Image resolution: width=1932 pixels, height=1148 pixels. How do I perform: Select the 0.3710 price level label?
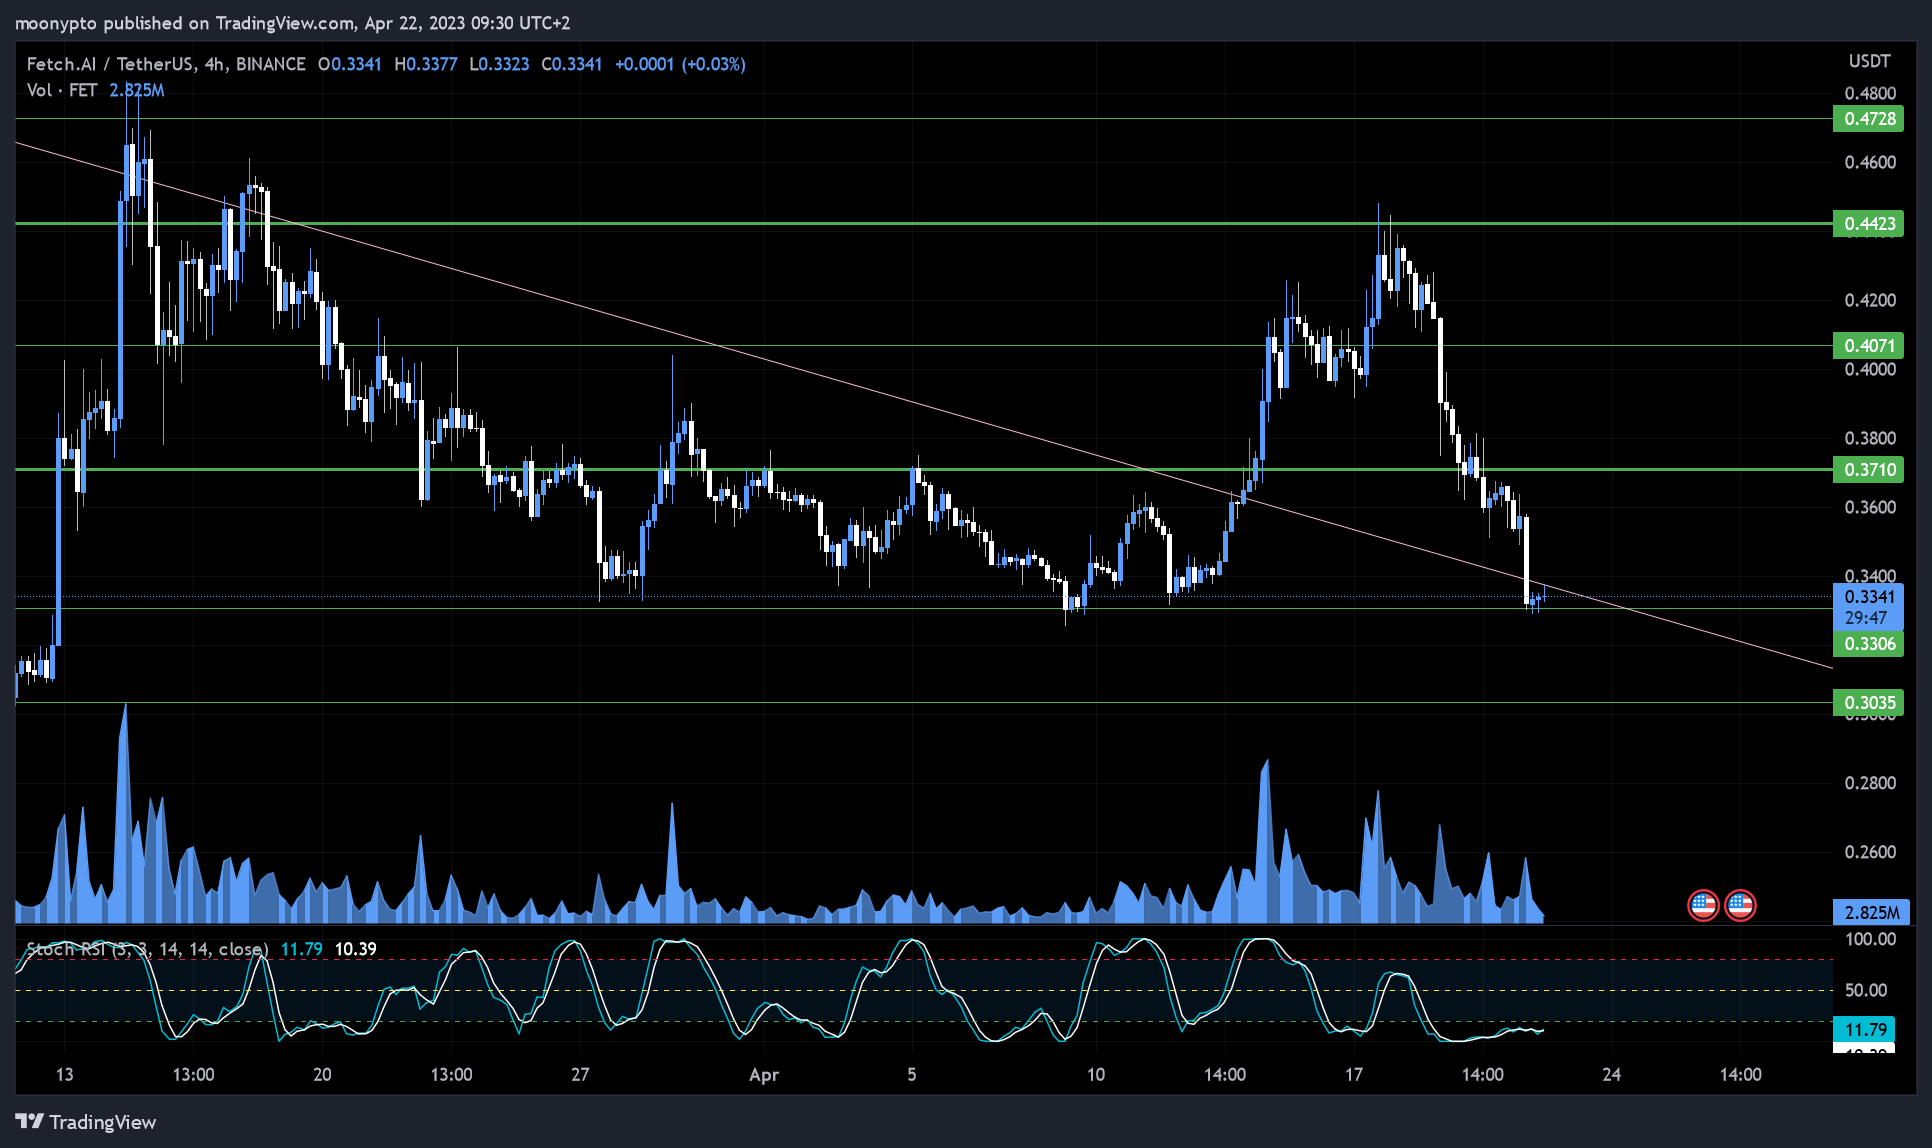pyautogui.click(x=1868, y=470)
